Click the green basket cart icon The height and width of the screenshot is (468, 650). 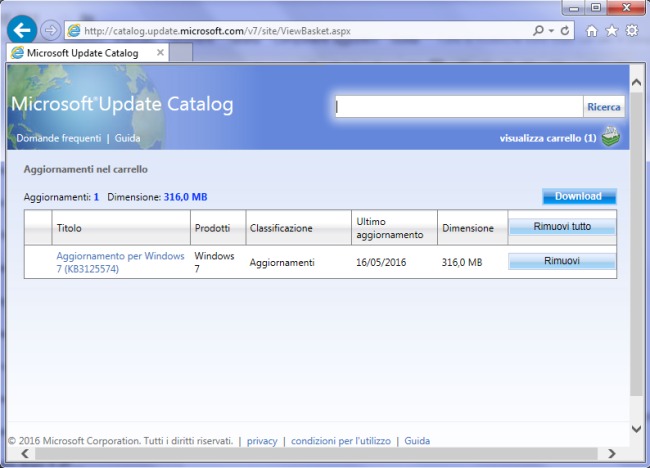(x=611, y=136)
